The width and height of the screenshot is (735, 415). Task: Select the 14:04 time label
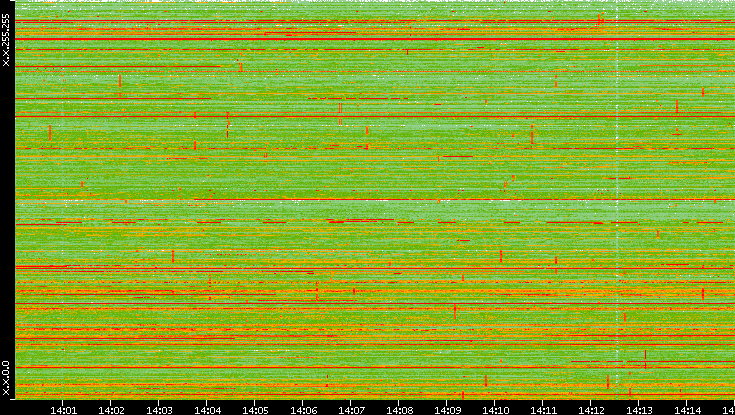click(x=207, y=410)
